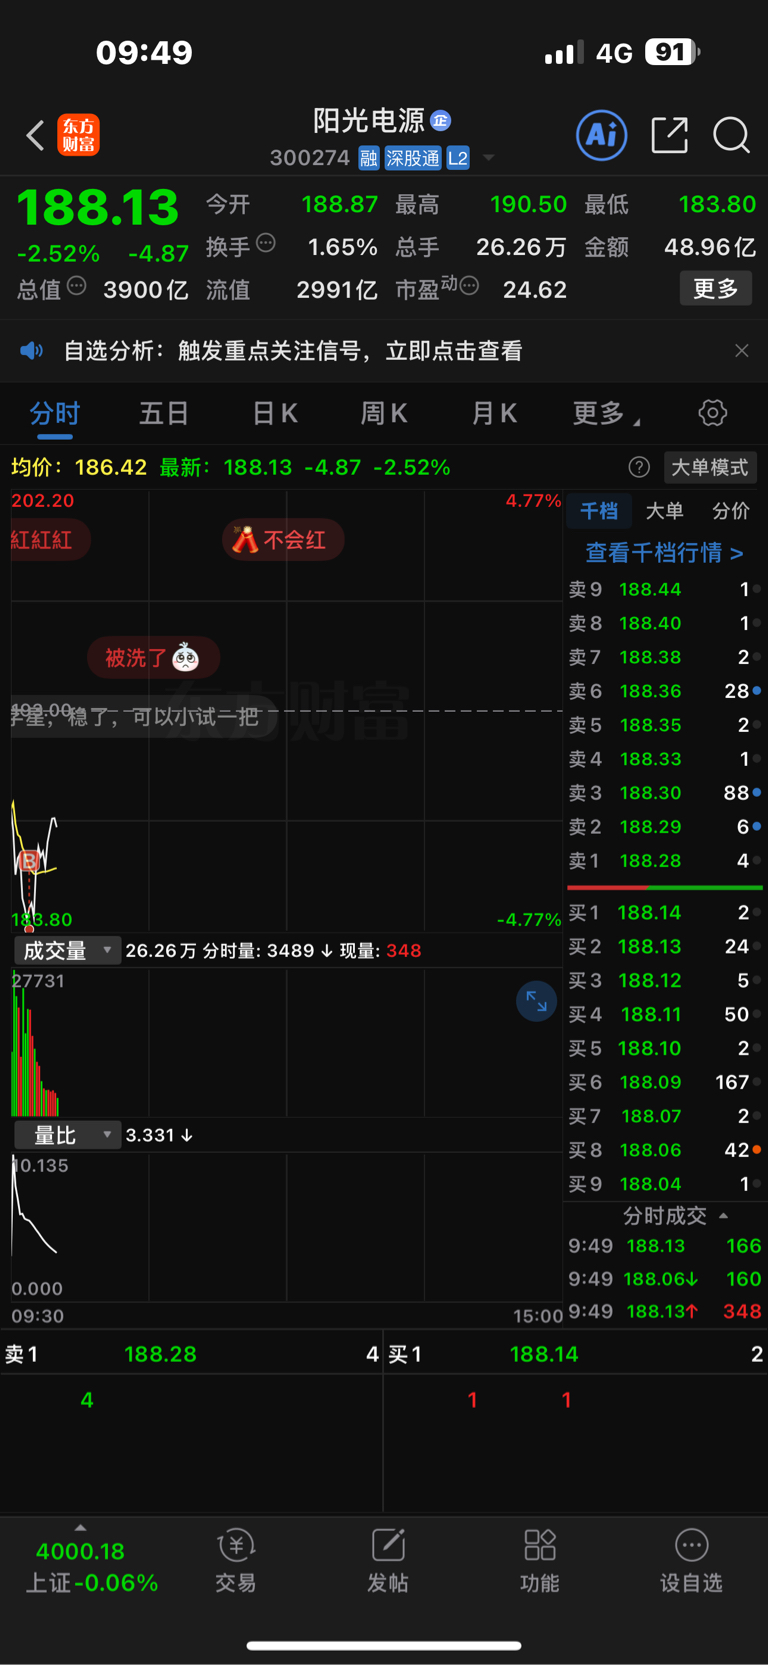Expand 更多 chart period dropdown

point(606,413)
